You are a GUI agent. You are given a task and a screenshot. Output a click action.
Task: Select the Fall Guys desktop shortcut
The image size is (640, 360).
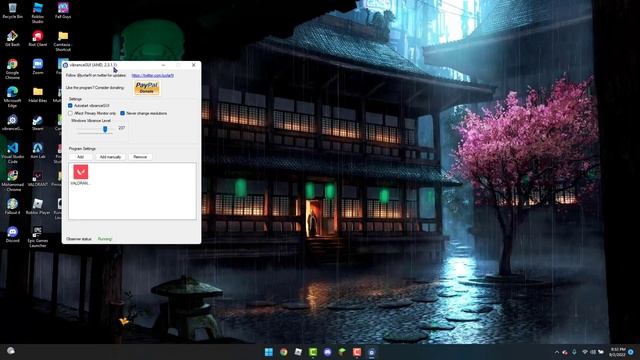point(63,11)
